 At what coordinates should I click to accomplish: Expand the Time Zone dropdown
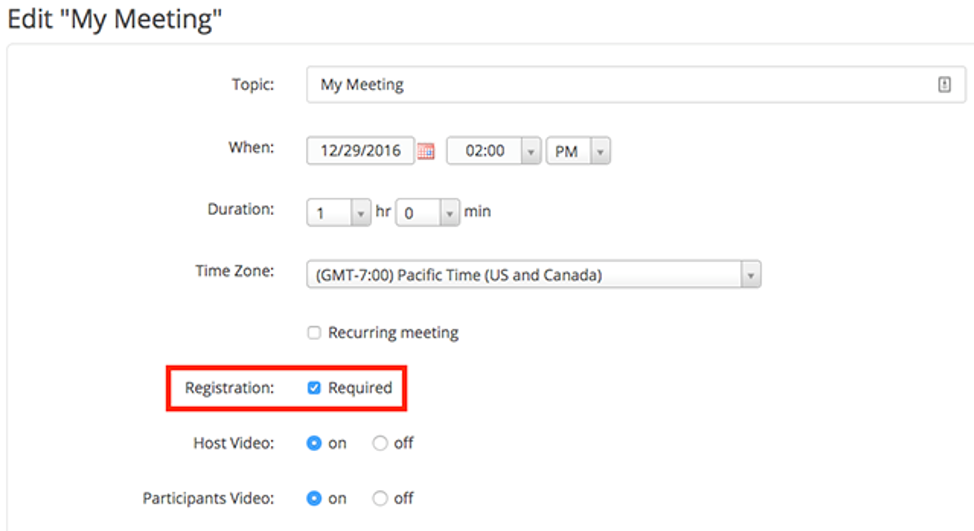point(750,275)
